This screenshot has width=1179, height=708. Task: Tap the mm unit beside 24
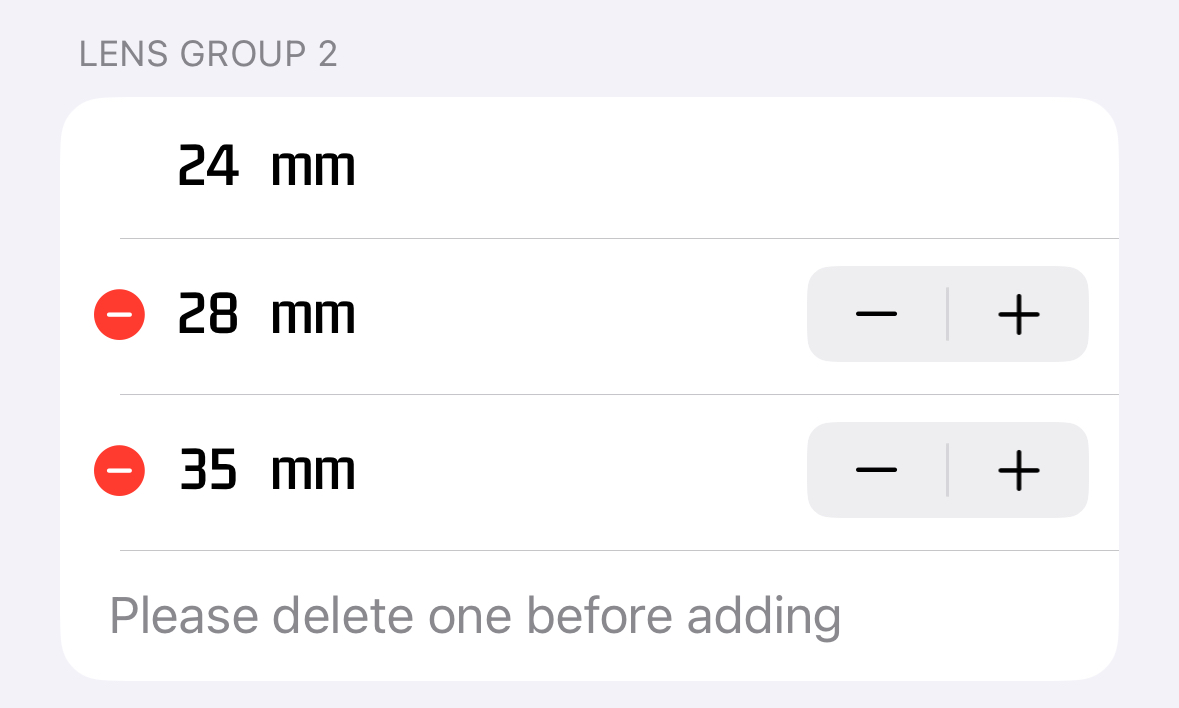313,170
